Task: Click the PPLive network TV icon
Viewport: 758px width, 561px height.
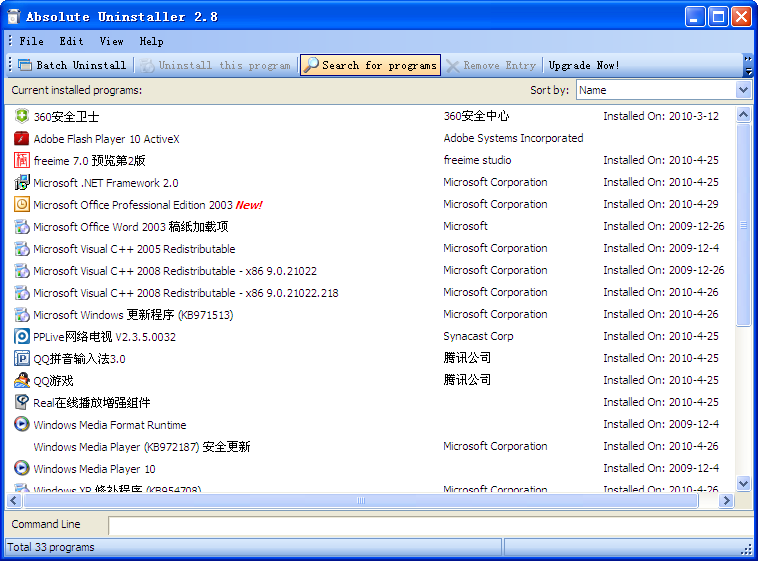Action: [22, 337]
